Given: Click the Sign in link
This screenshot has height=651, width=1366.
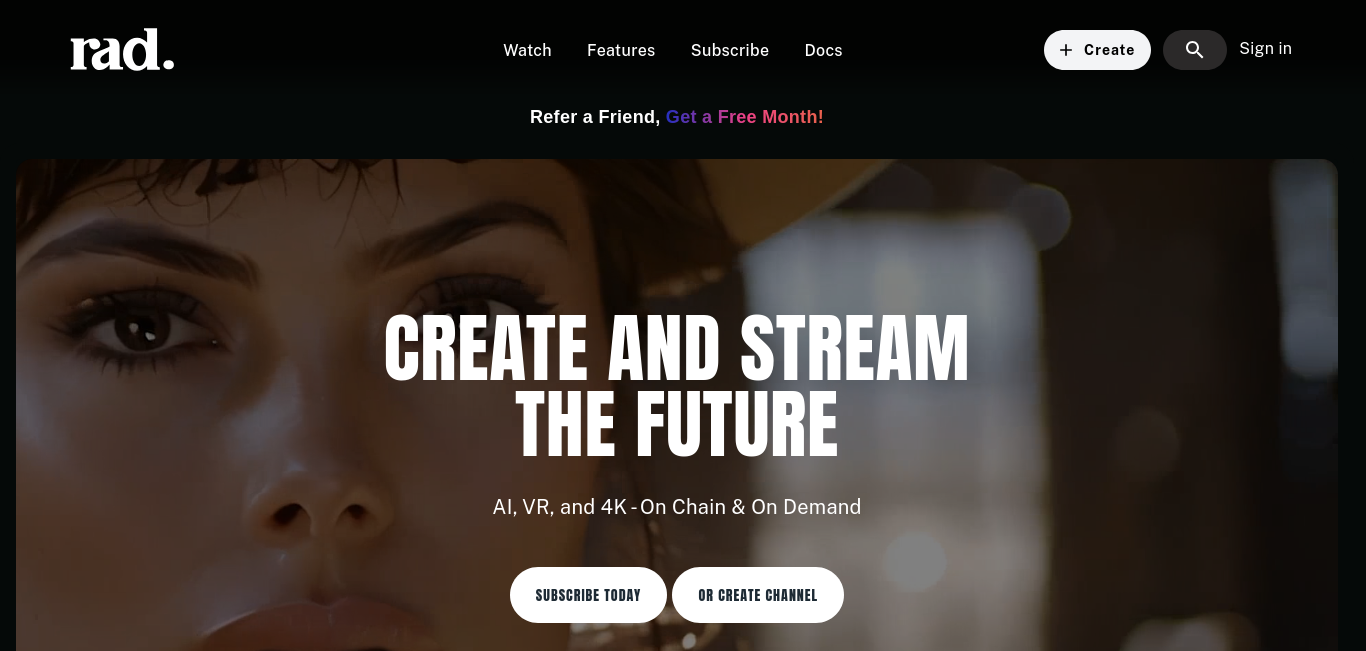Looking at the screenshot, I should click(x=1265, y=48).
